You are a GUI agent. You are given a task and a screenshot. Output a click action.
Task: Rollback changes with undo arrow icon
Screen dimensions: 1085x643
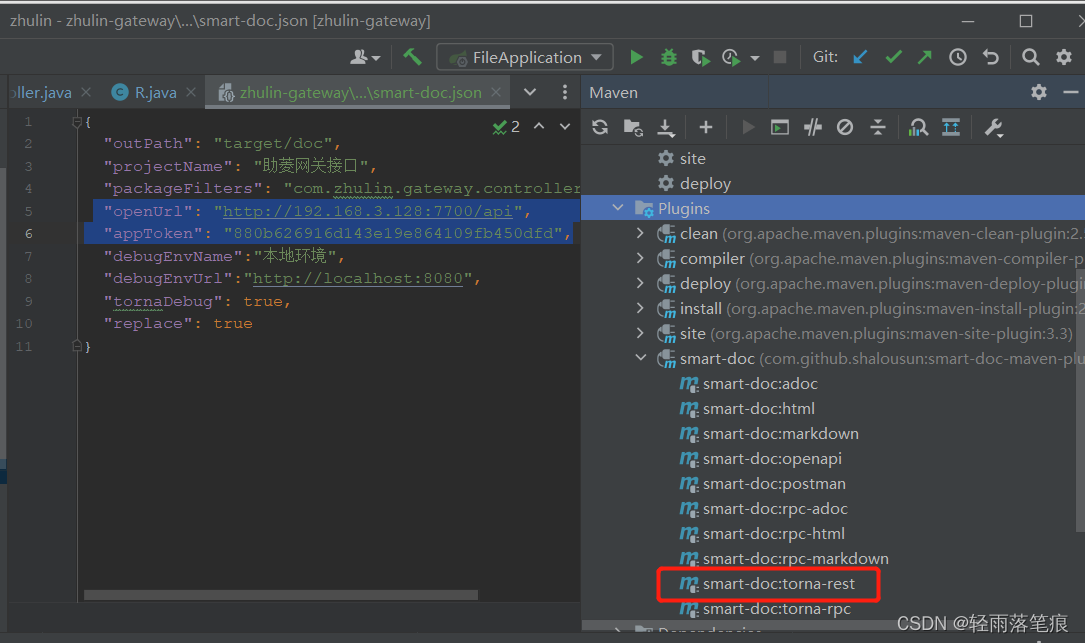click(x=991, y=57)
